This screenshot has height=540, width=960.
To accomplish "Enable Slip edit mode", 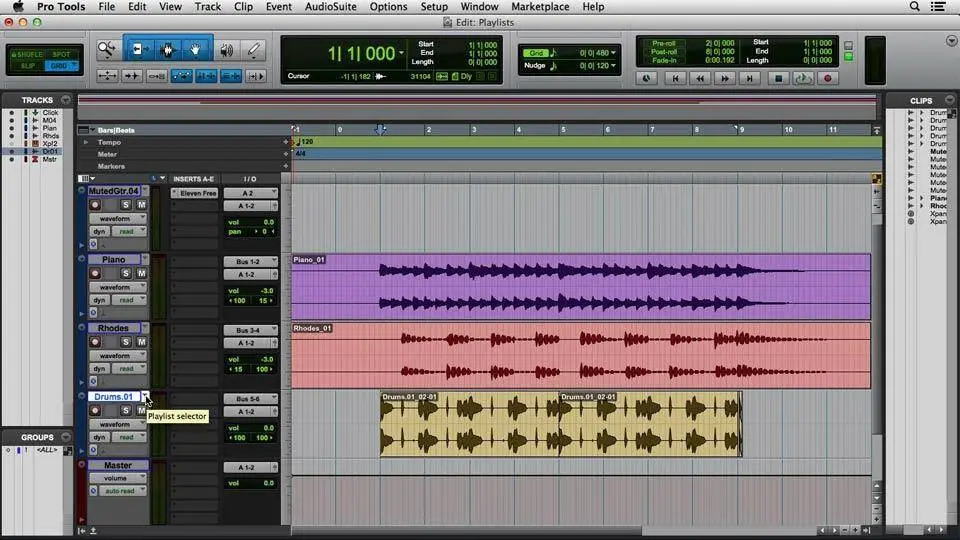I will click(x=26, y=66).
